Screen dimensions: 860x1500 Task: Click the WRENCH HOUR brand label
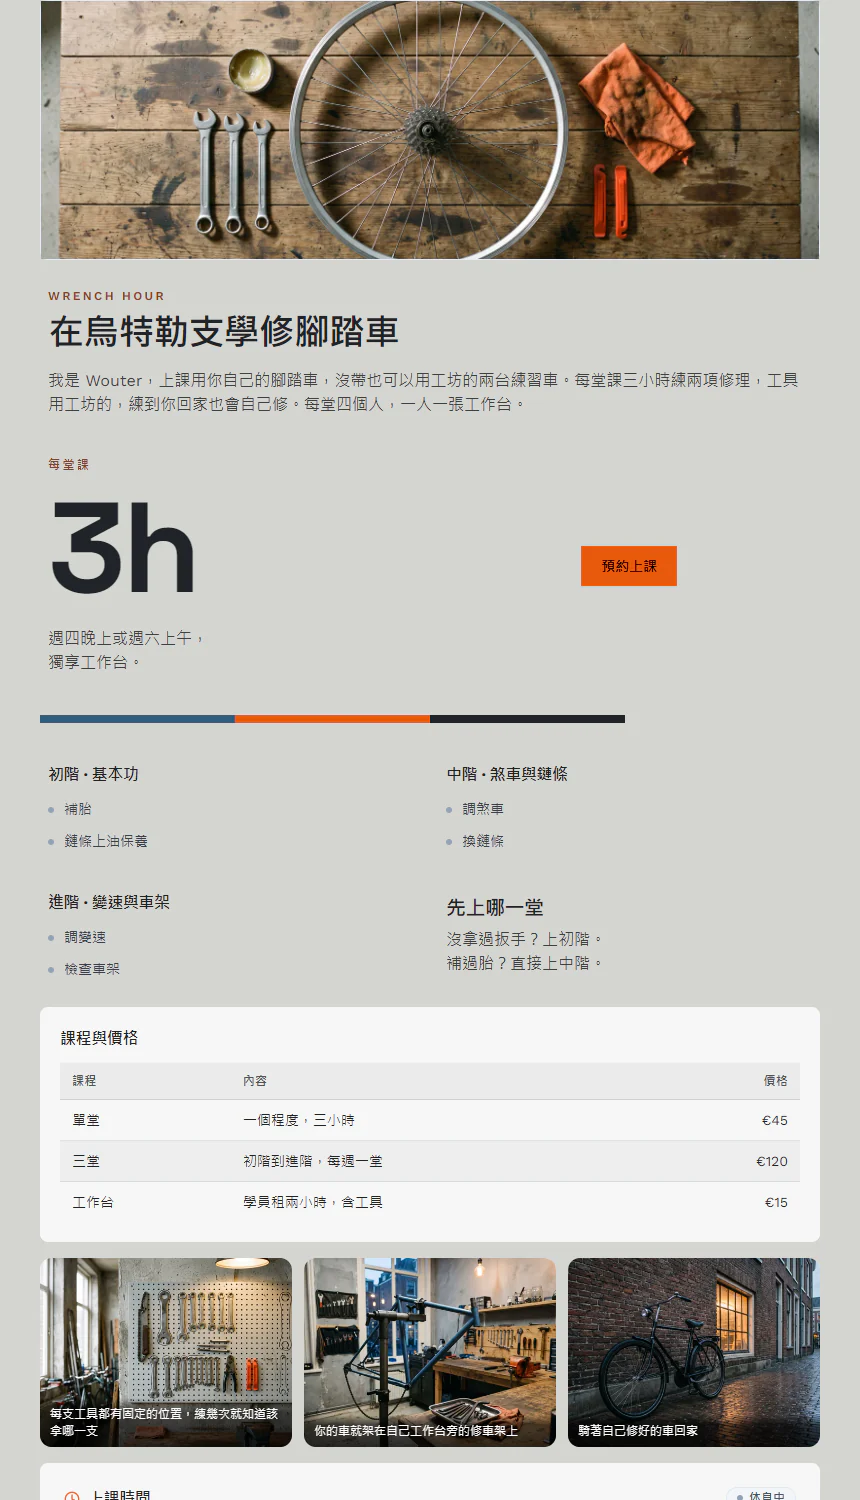tap(107, 296)
